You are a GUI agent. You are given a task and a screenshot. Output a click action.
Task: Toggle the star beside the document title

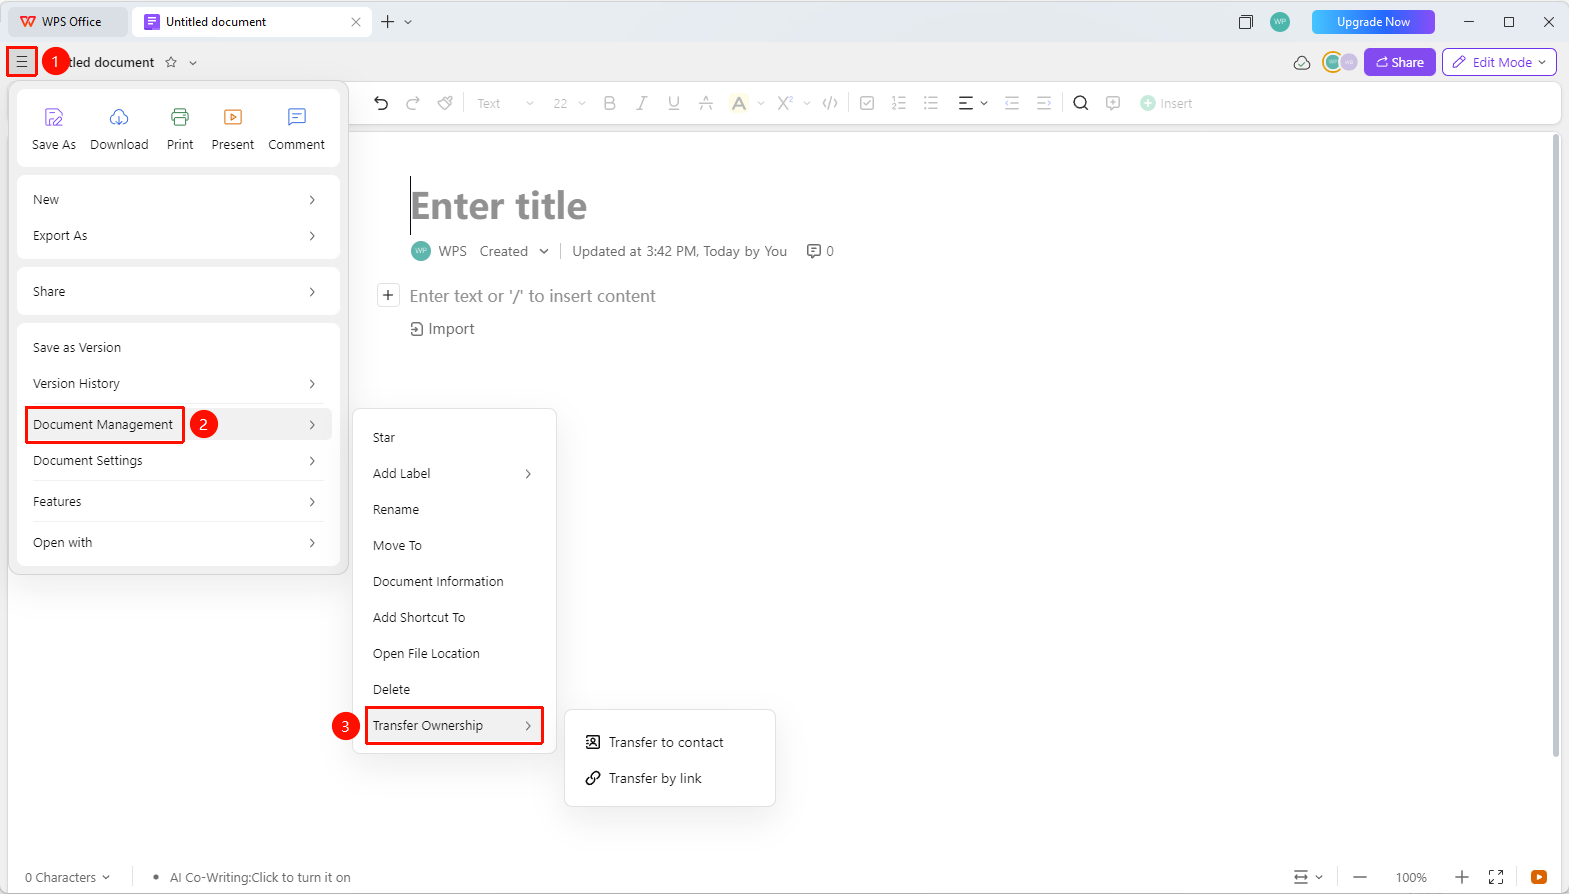click(x=171, y=62)
